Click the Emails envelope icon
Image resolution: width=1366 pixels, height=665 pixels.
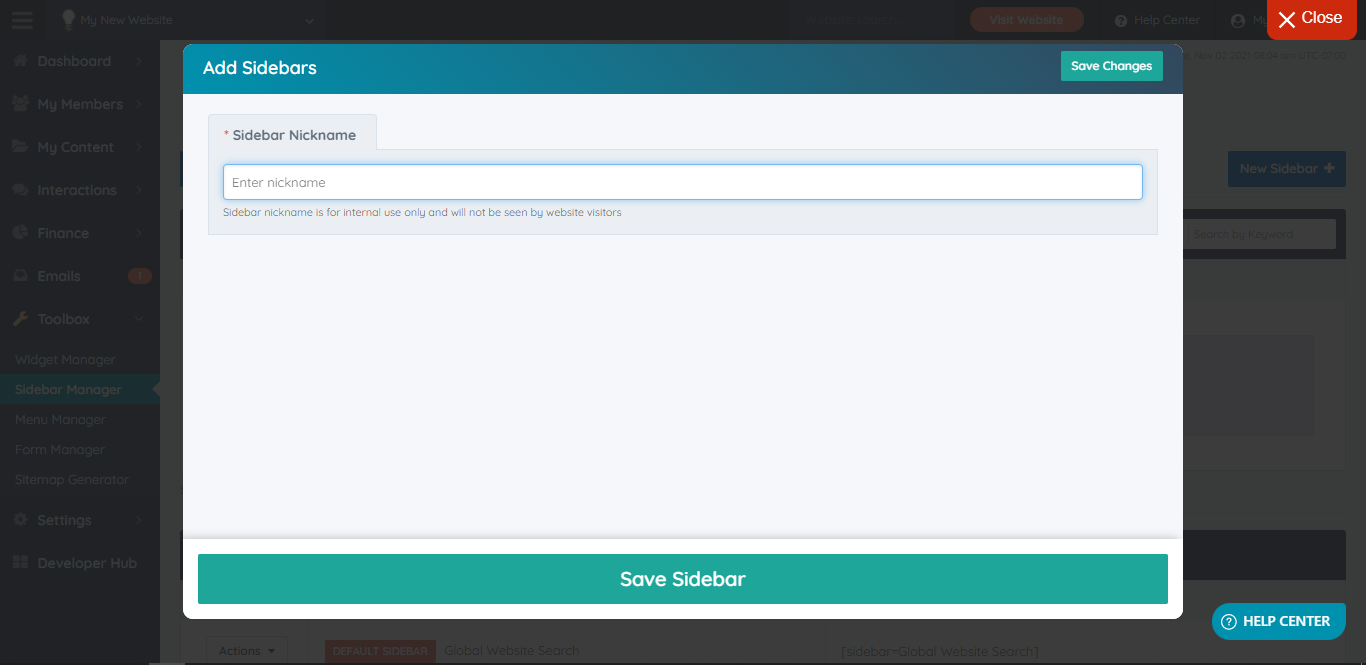point(20,276)
